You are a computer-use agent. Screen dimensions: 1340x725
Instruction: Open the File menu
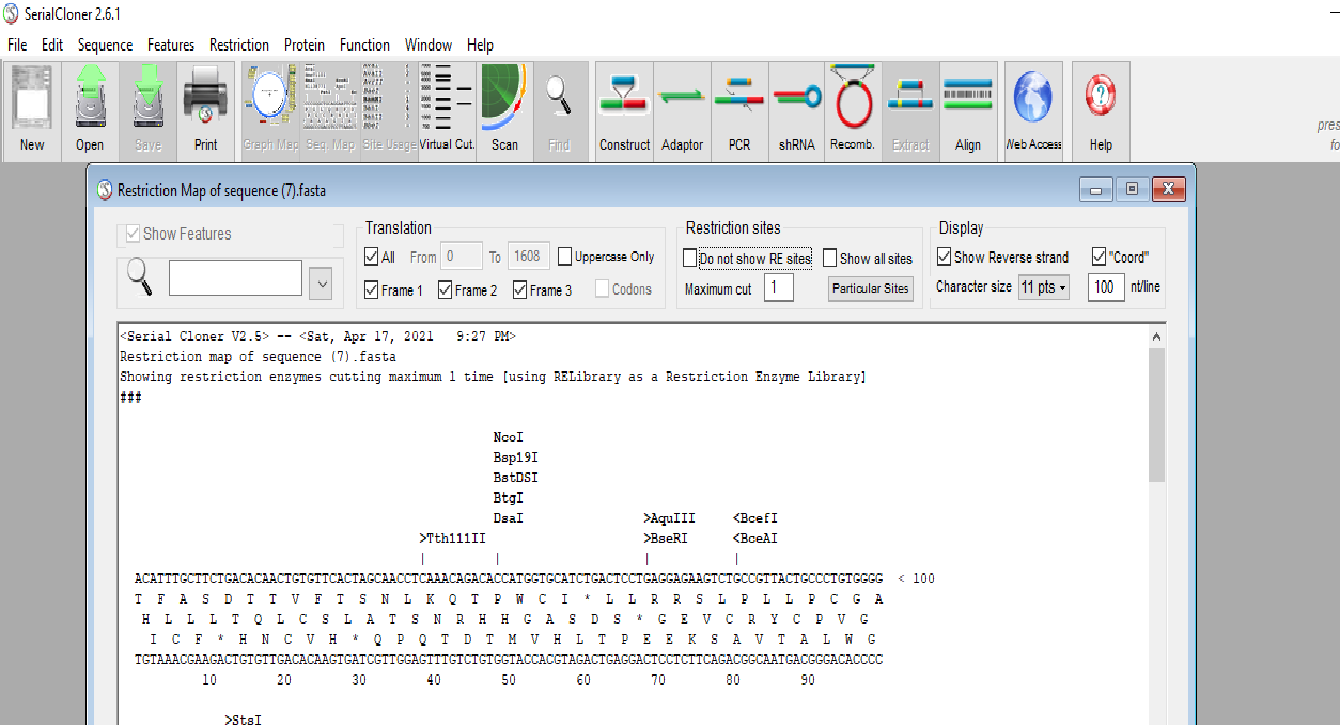pos(18,45)
